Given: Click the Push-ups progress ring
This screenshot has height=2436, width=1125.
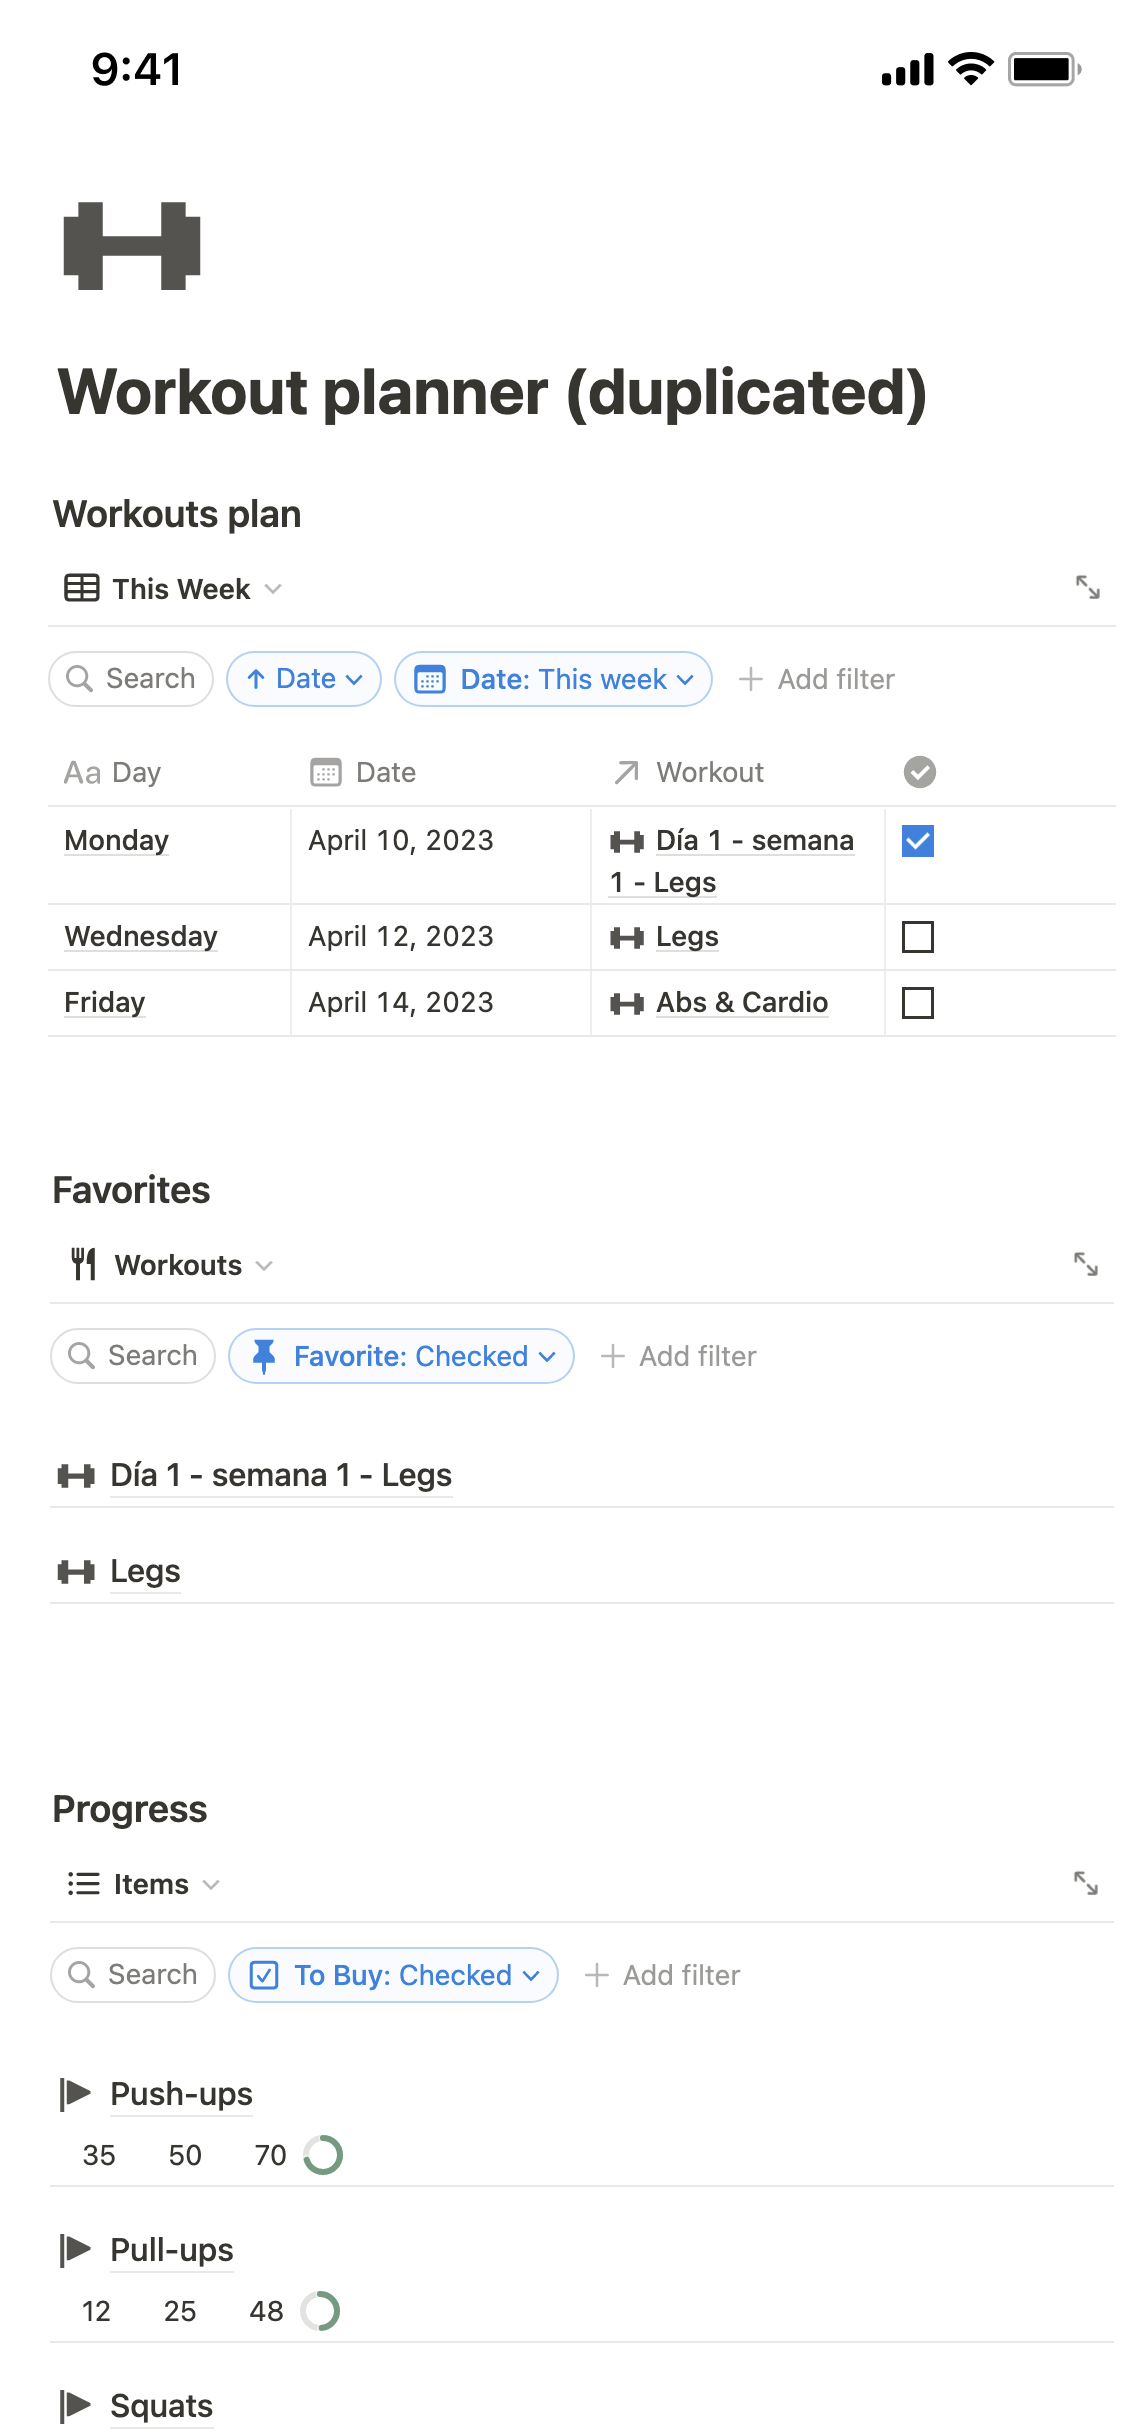Looking at the screenshot, I should point(323,2155).
